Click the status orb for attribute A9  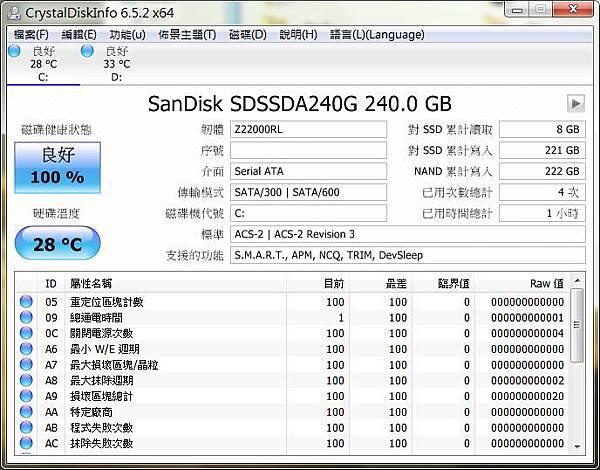pos(26,396)
